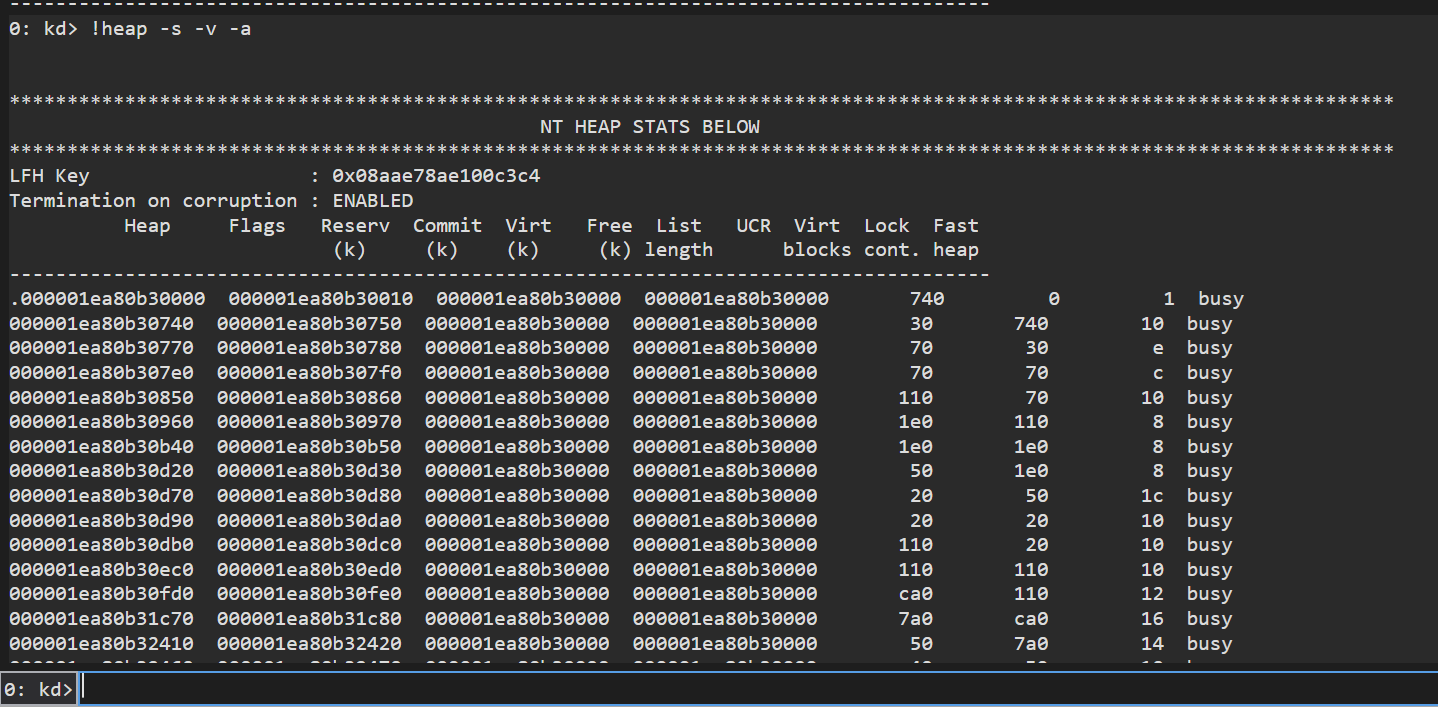Click the "Flags" column header

(257, 226)
